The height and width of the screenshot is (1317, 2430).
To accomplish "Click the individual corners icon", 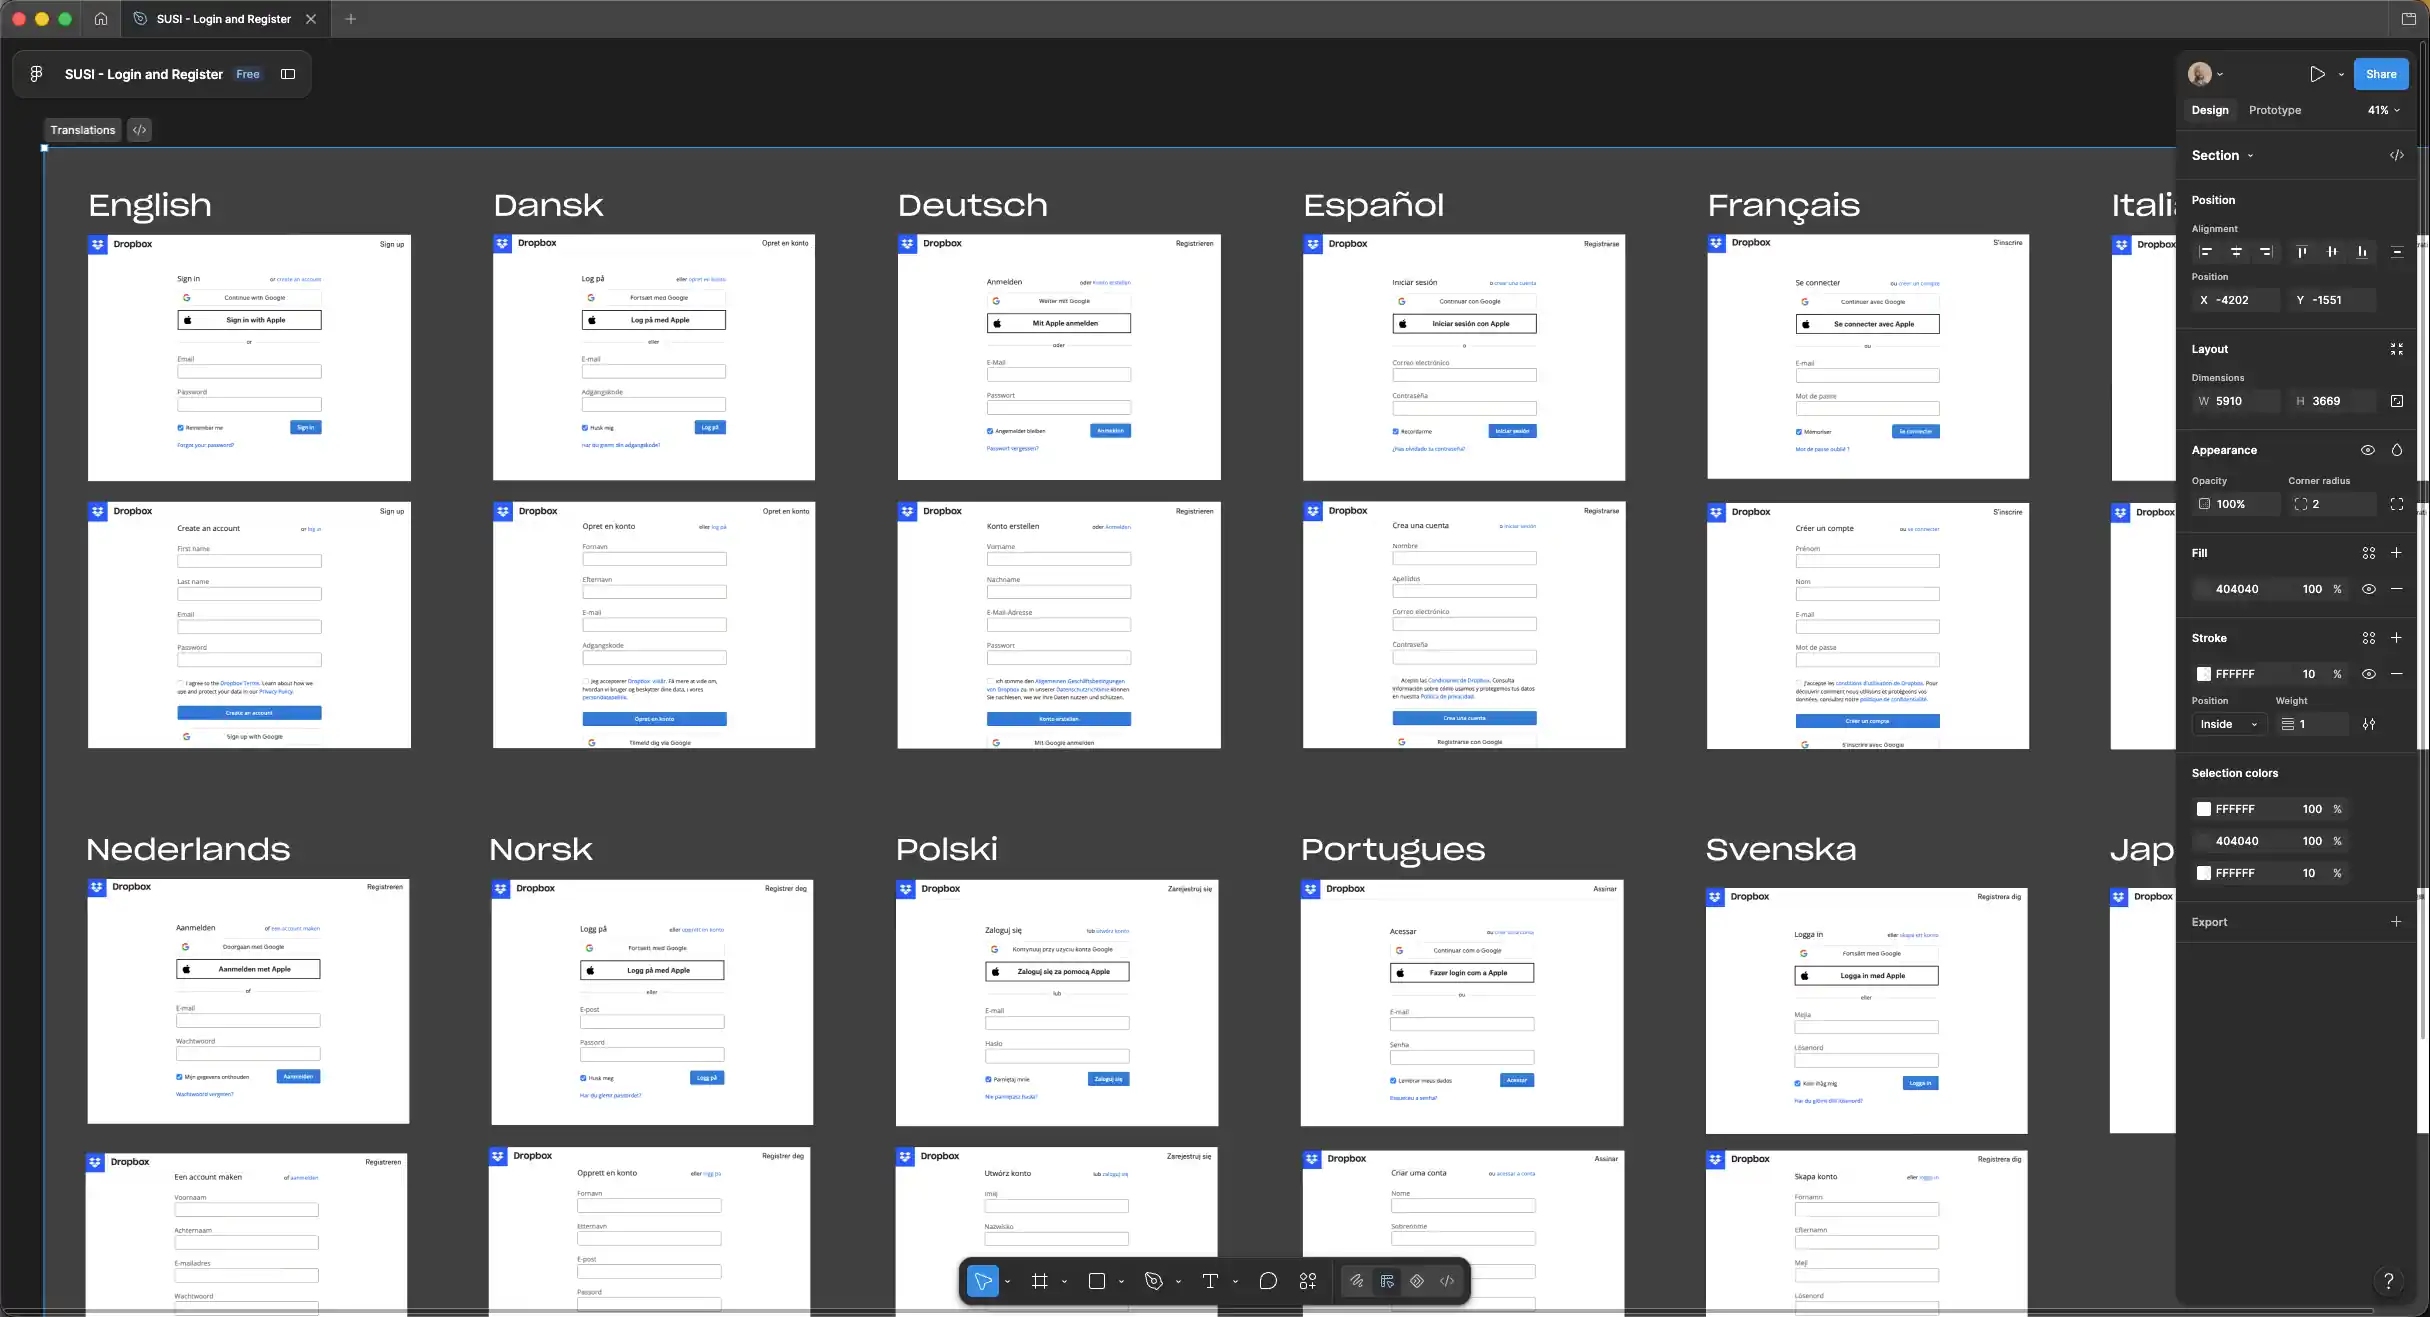I will click(2397, 504).
